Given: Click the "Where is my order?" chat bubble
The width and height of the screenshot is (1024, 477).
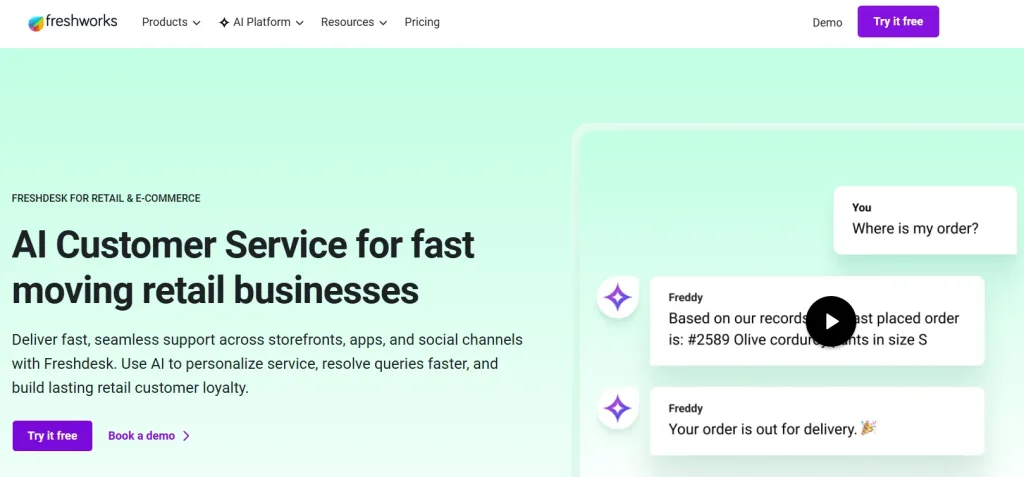Looking at the screenshot, I should tap(925, 220).
